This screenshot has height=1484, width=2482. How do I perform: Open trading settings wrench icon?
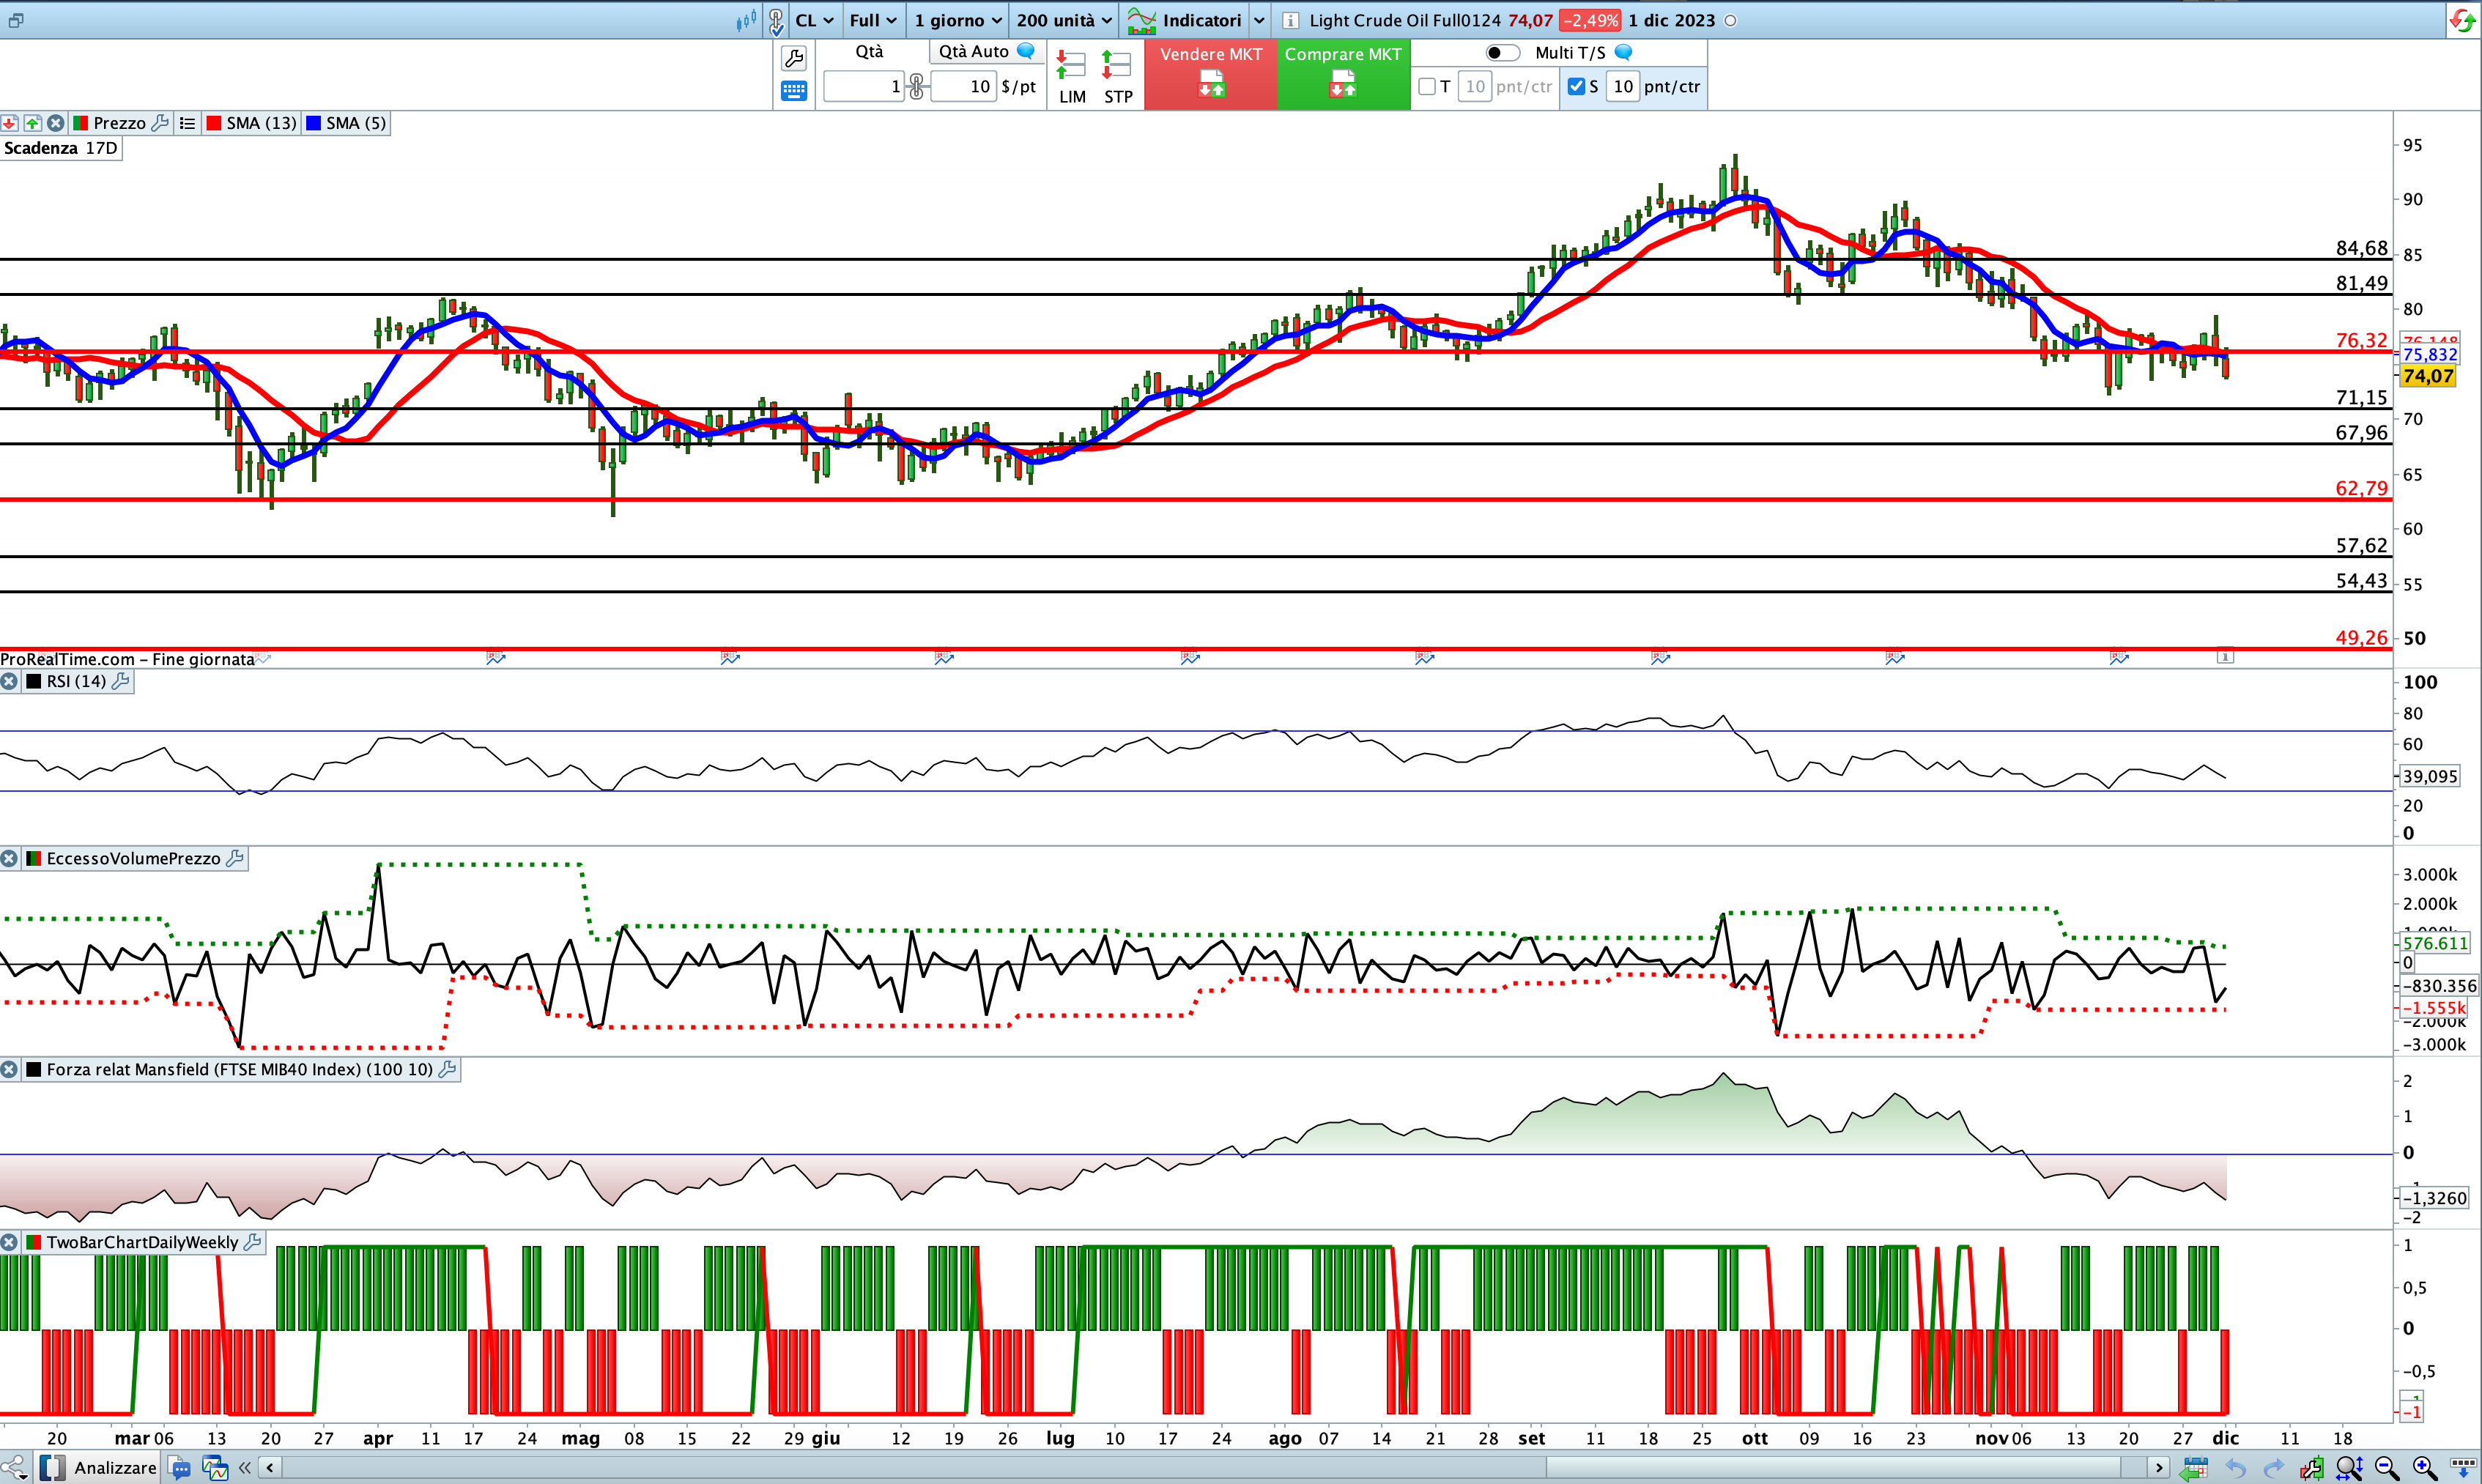coord(794,57)
